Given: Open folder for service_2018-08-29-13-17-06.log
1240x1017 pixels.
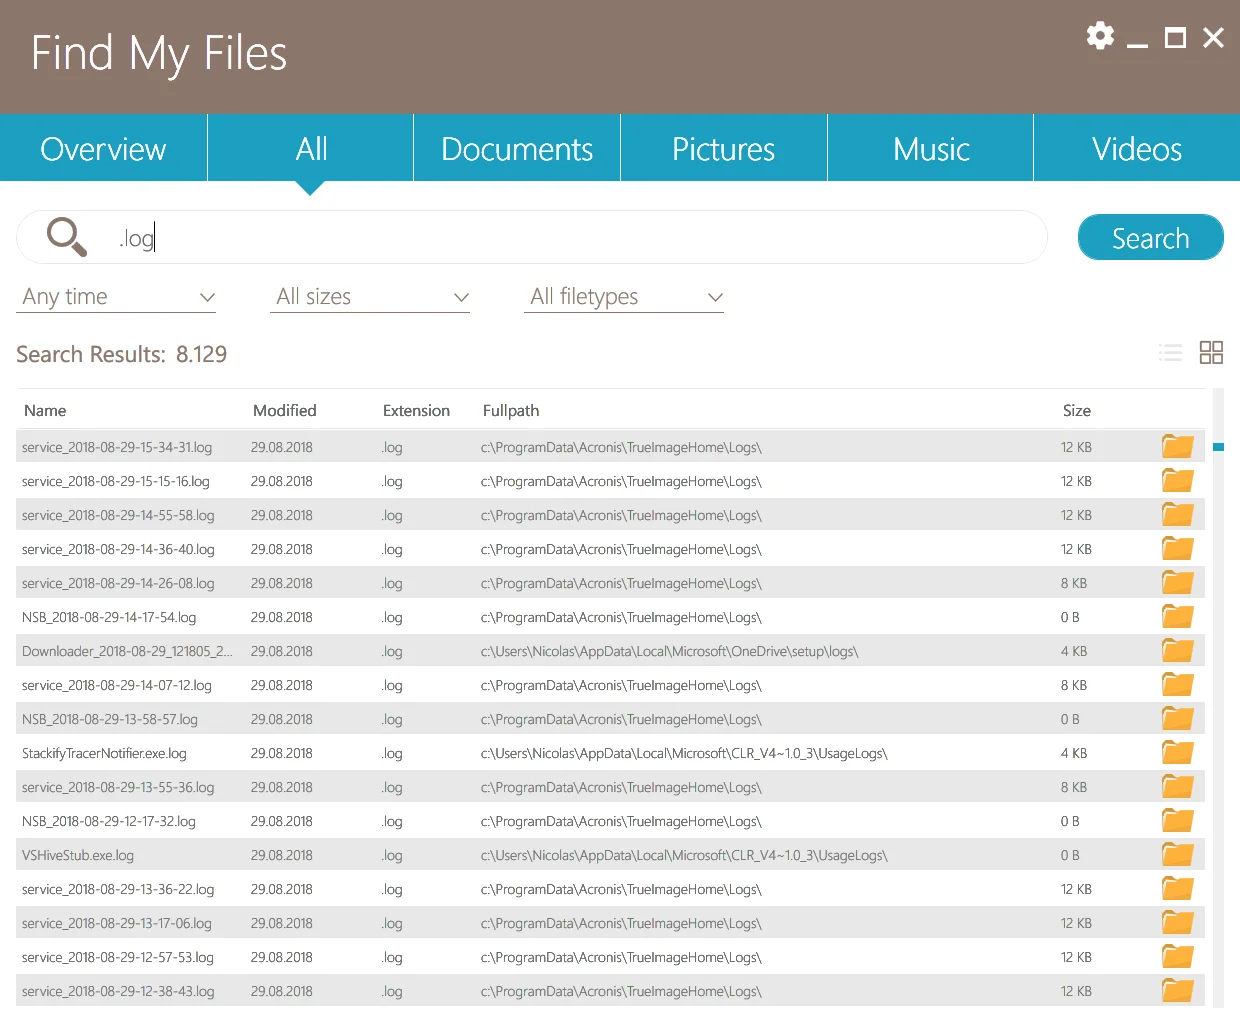Looking at the screenshot, I should point(1177,922).
